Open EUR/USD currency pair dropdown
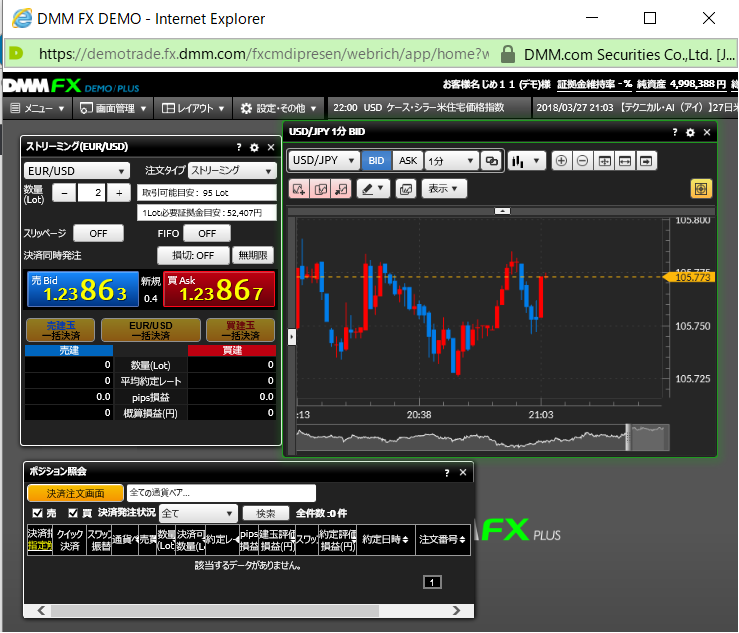 pyautogui.click(x=76, y=171)
